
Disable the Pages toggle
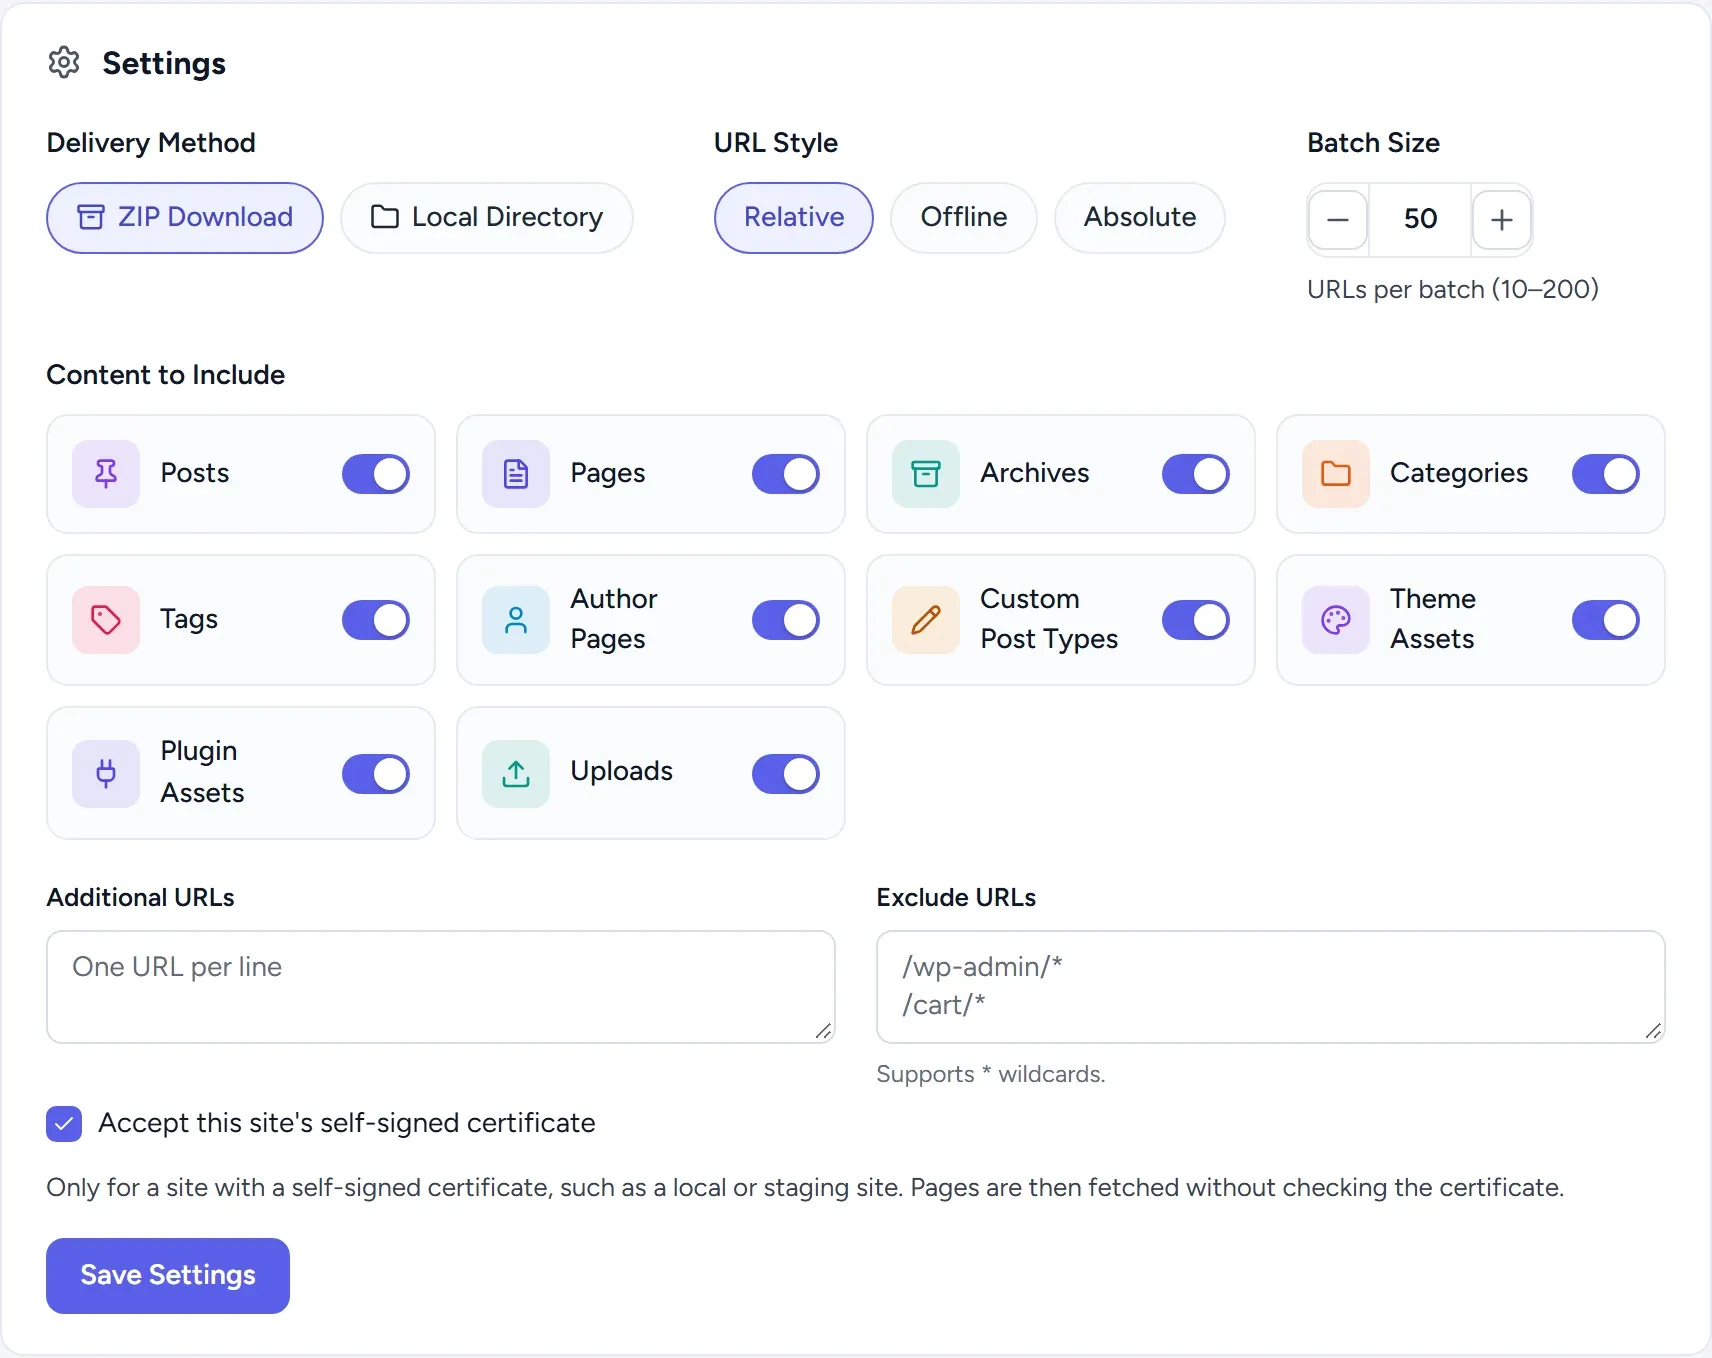(786, 474)
